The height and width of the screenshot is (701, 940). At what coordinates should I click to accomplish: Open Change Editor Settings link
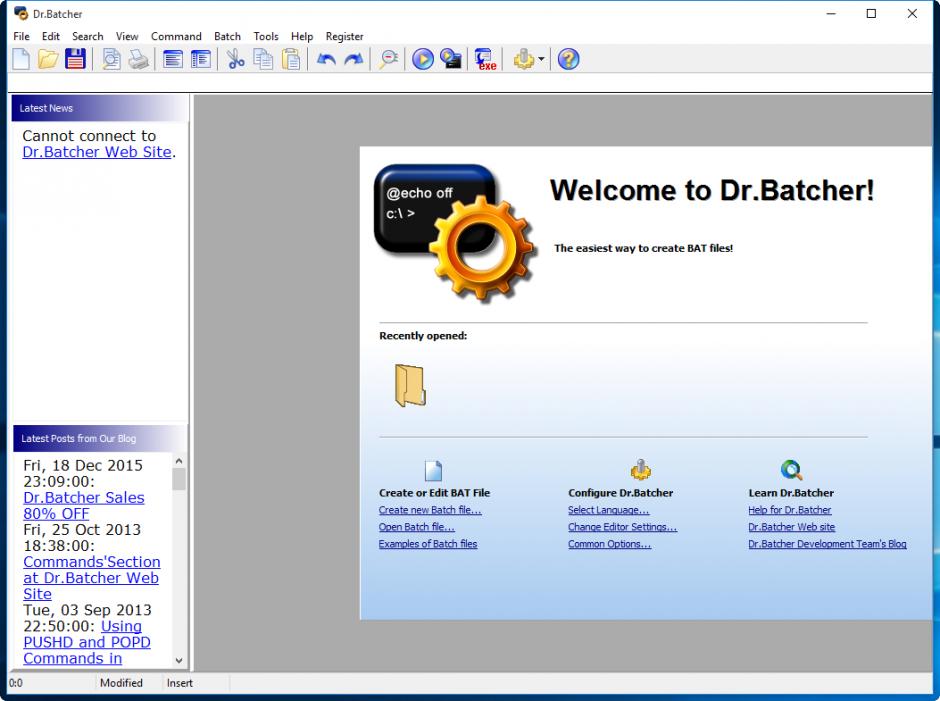tap(622, 526)
